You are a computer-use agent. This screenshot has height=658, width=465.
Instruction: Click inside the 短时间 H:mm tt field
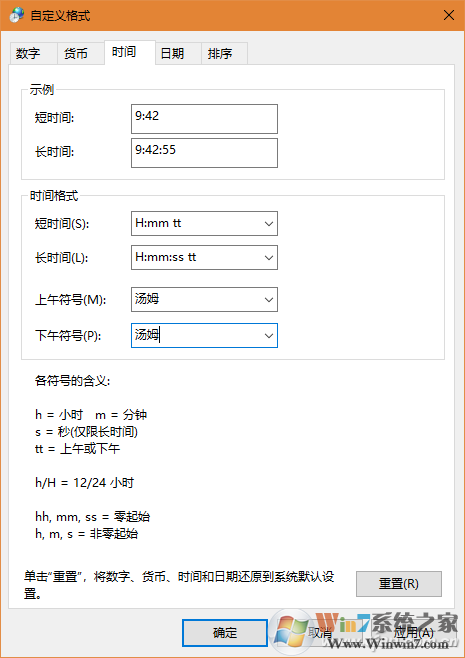(x=196, y=224)
